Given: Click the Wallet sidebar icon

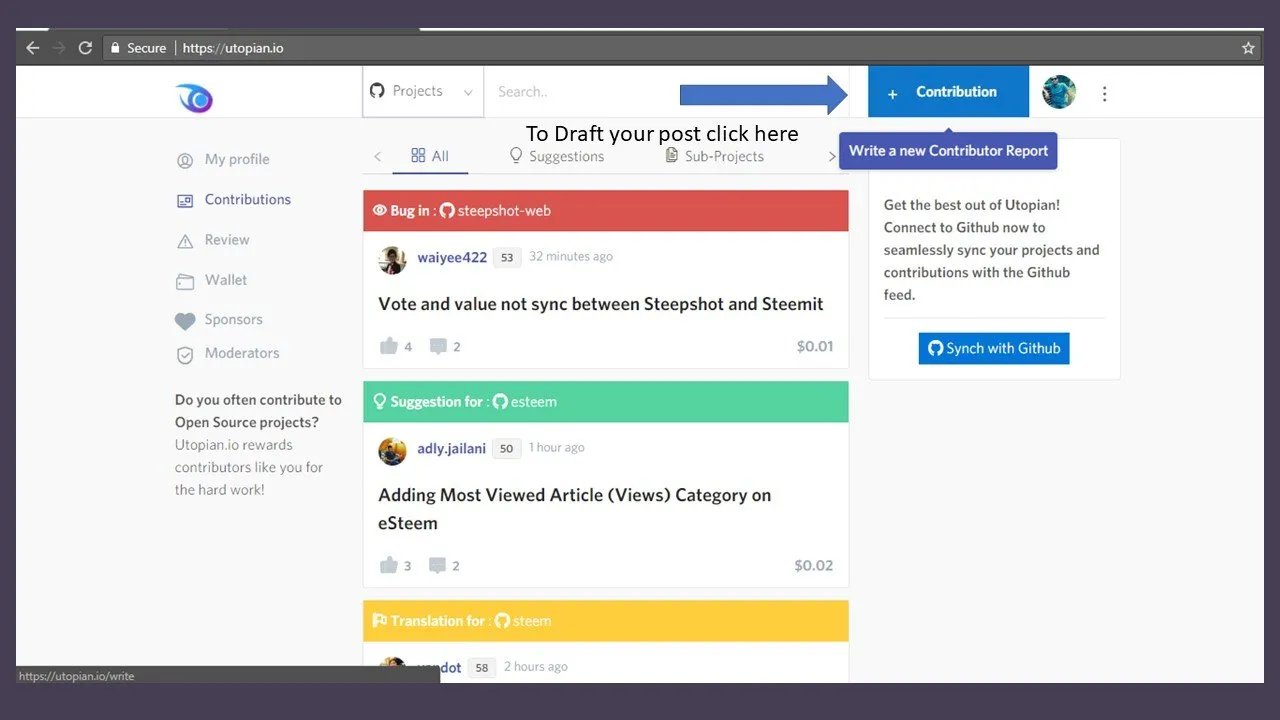Looking at the screenshot, I should [x=185, y=282].
